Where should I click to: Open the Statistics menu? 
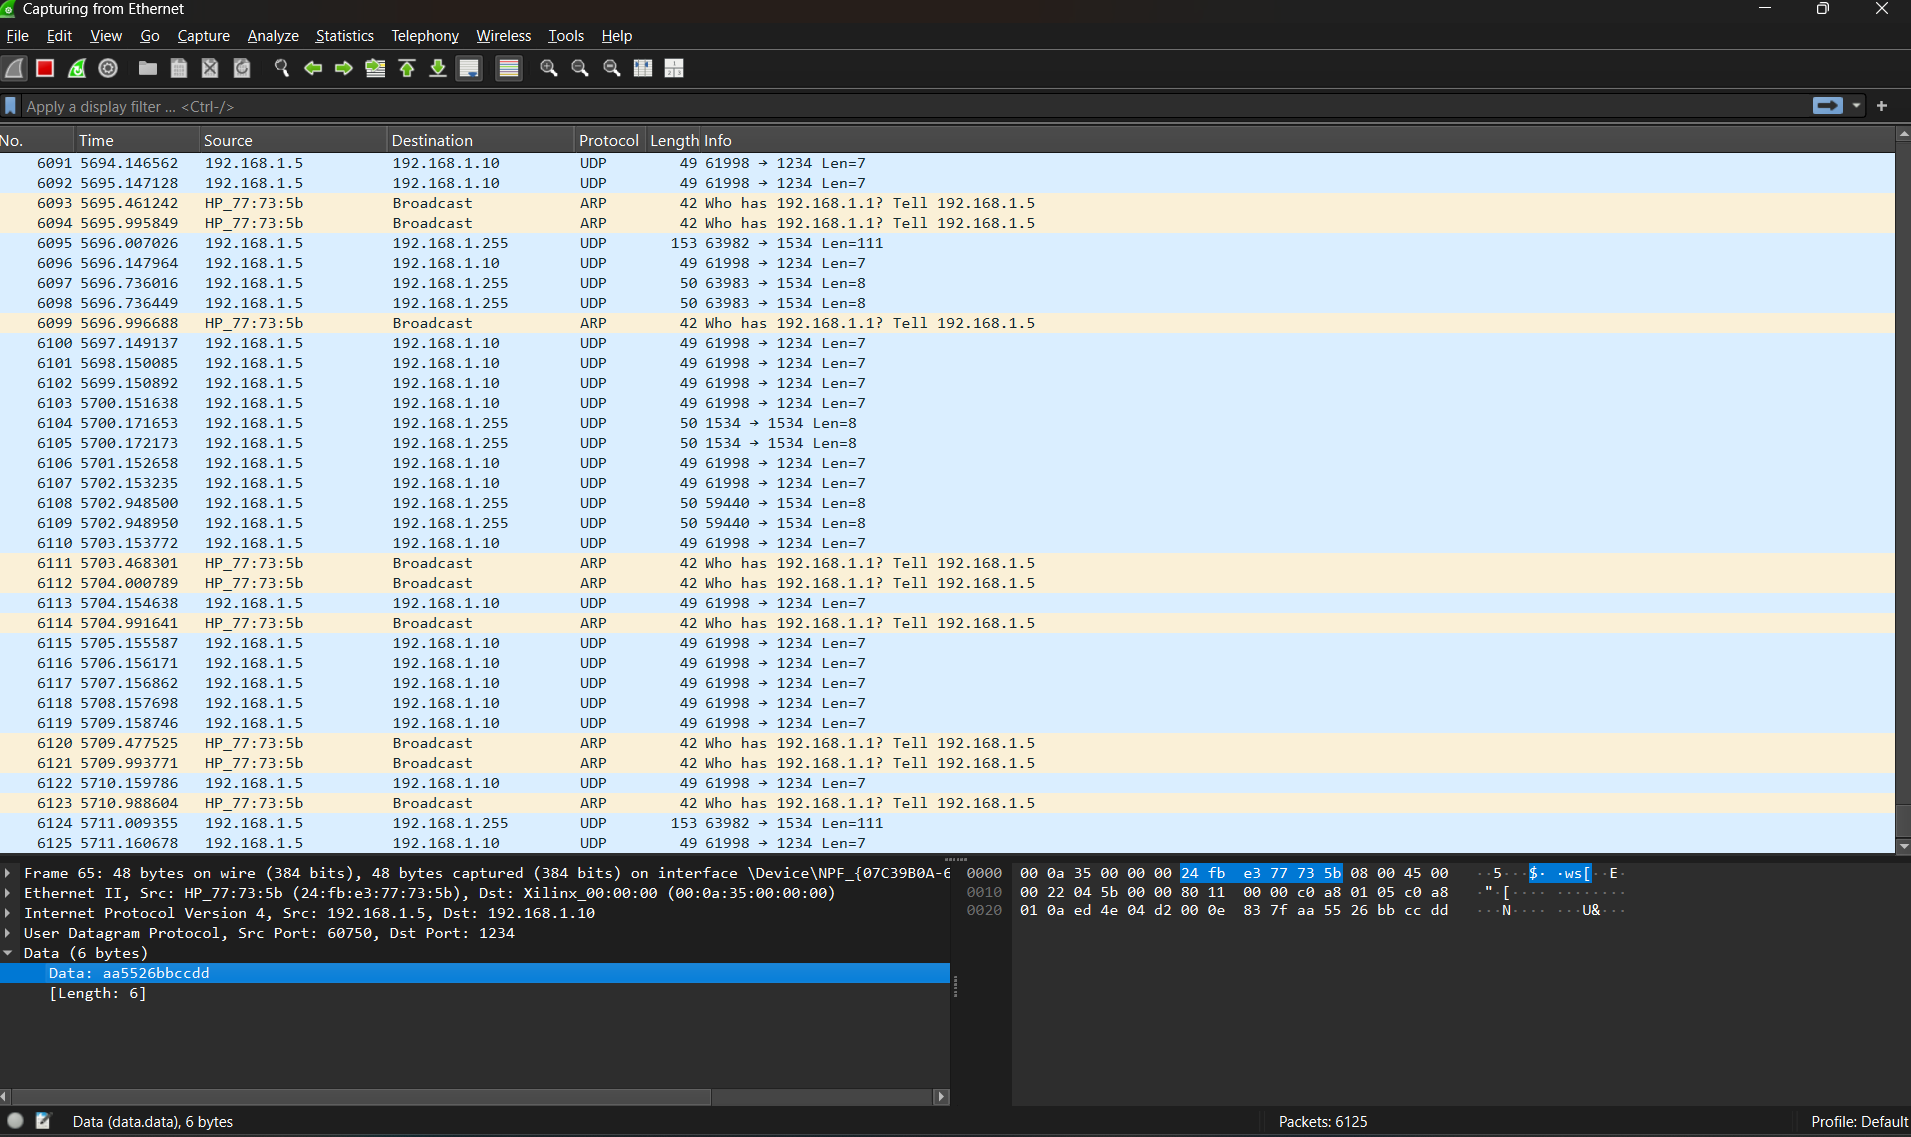pyautogui.click(x=345, y=35)
